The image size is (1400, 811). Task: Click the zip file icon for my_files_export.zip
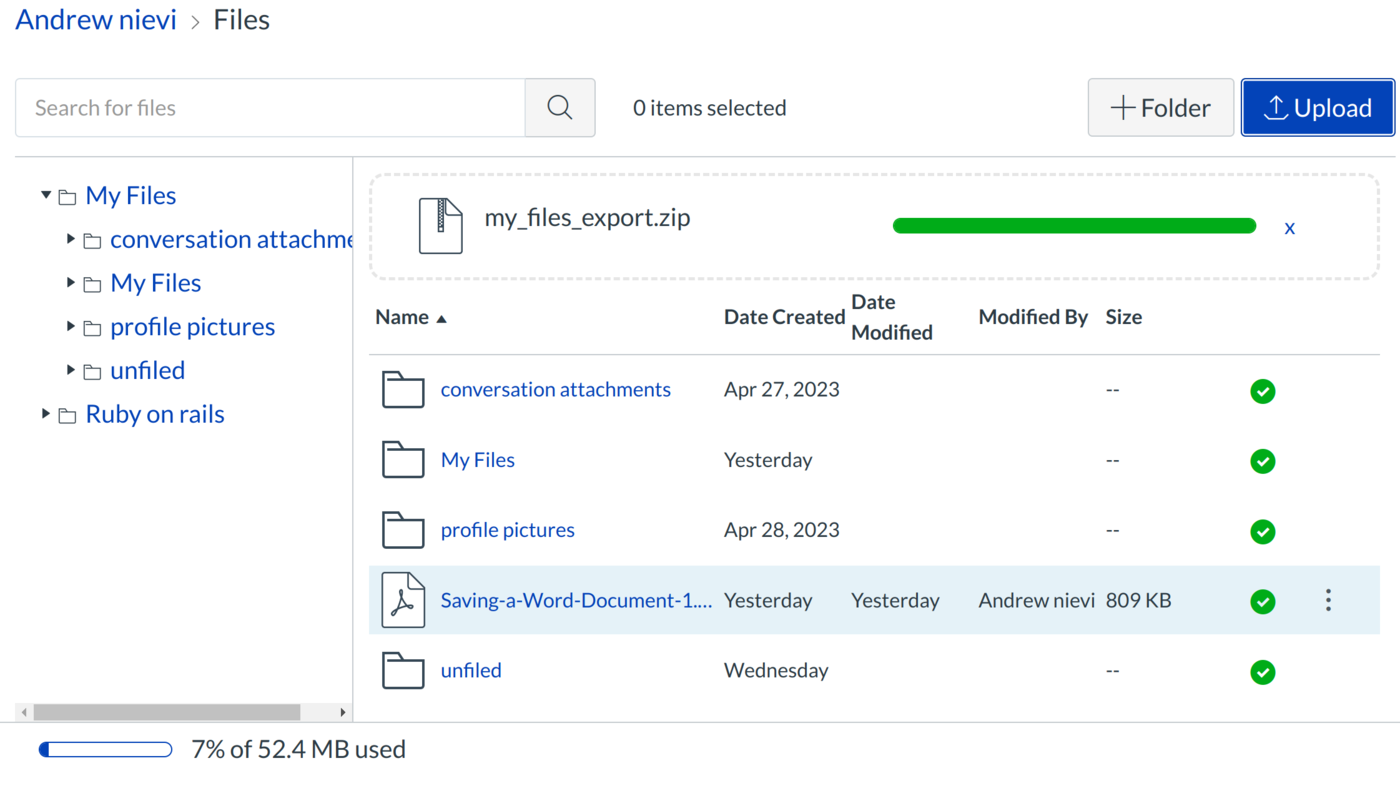[440, 226]
